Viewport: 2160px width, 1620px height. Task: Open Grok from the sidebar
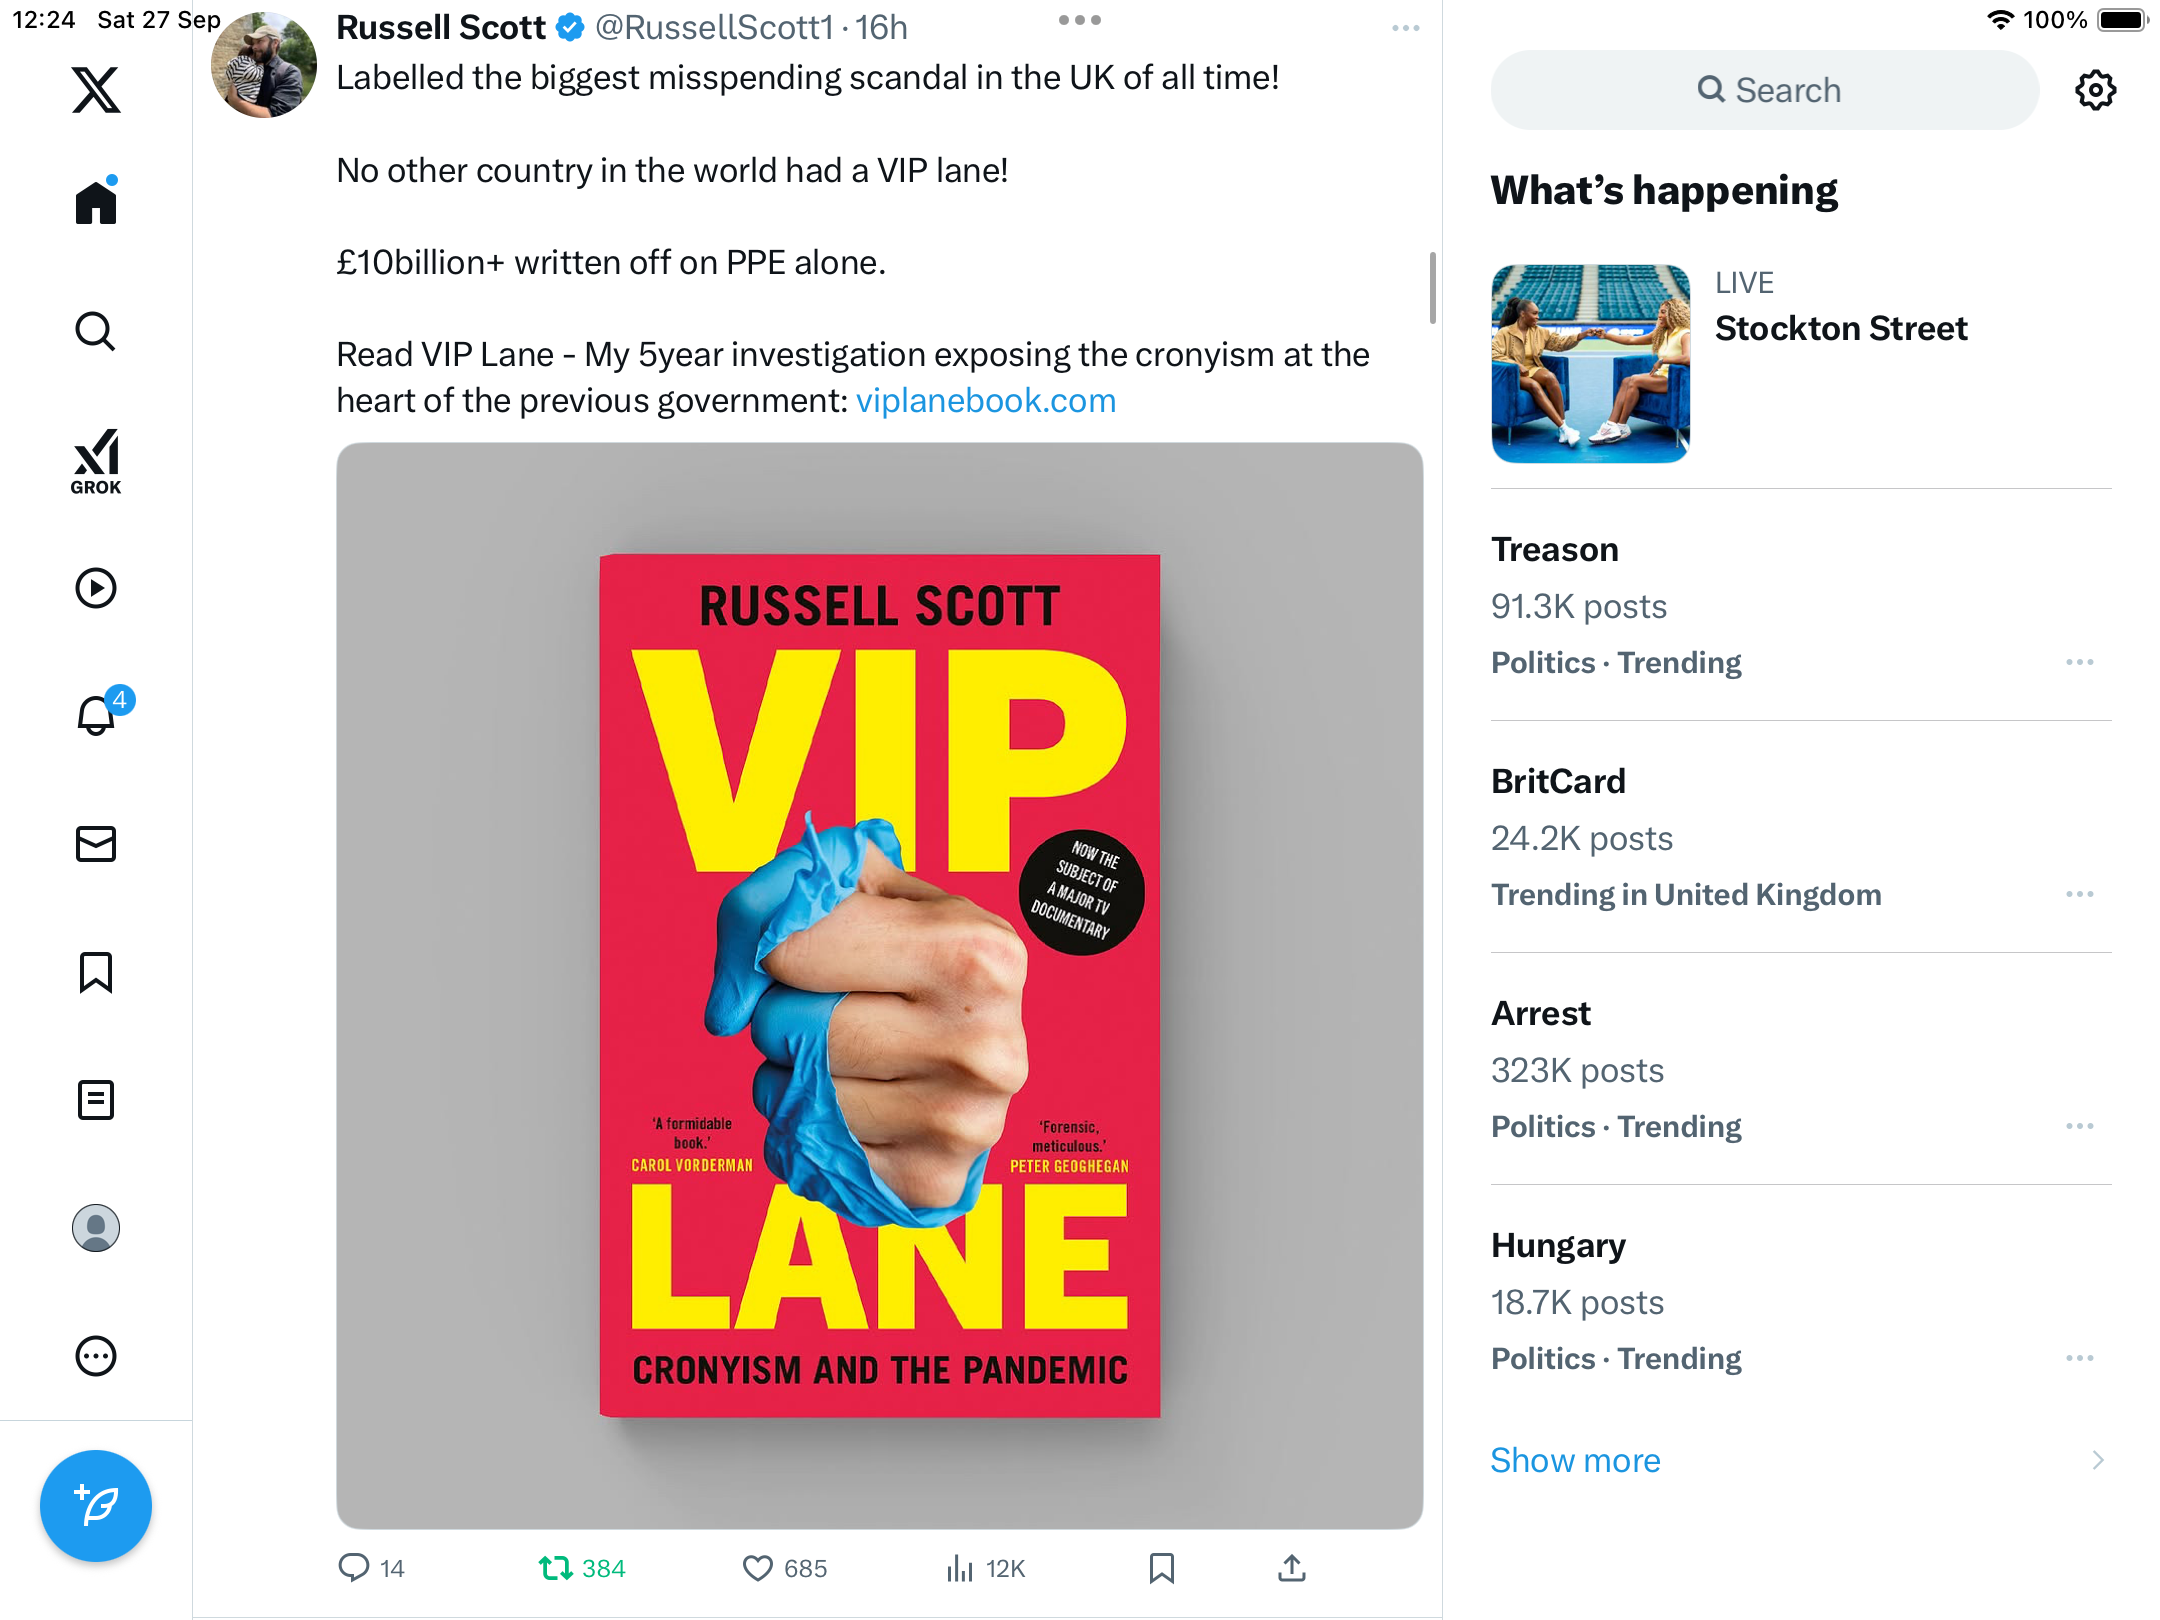[x=96, y=461]
